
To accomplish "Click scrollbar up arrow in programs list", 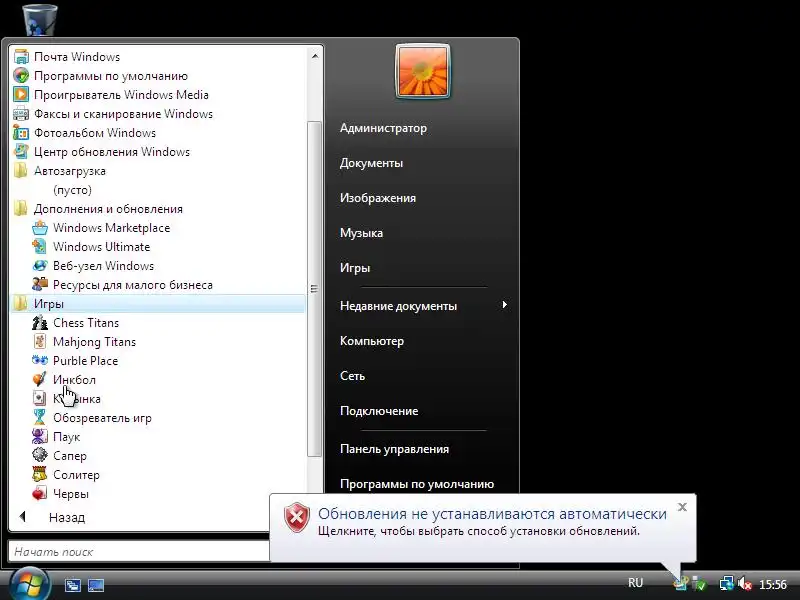I will (x=315, y=56).
